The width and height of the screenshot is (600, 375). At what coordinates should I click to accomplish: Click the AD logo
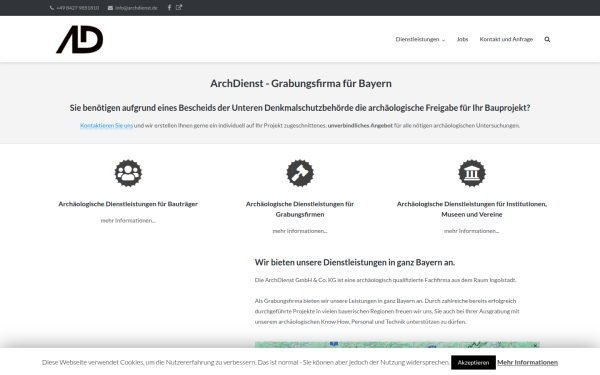tap(80, 39)
